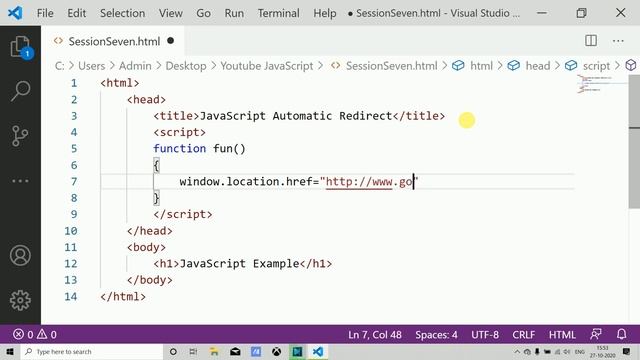Open the More Actions ellipsis in the editor title bar
The height and width of the screenshot is (360, 640).
click(x=618, y=41)
